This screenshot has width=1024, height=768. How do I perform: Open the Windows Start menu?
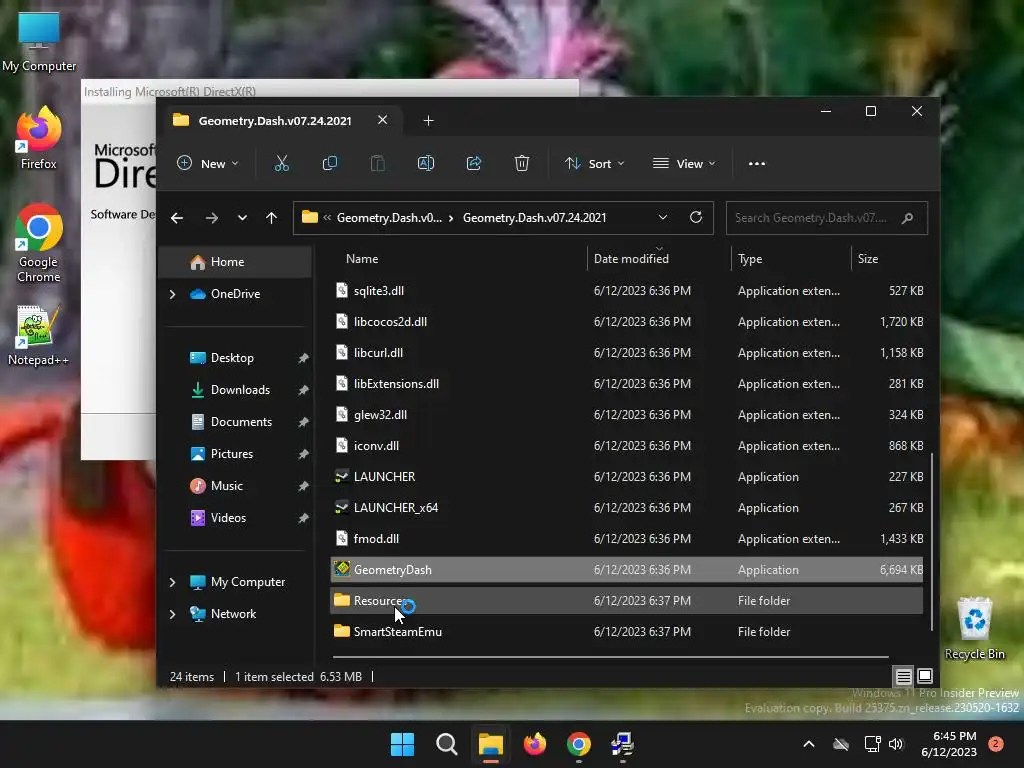tap(402, 744)
